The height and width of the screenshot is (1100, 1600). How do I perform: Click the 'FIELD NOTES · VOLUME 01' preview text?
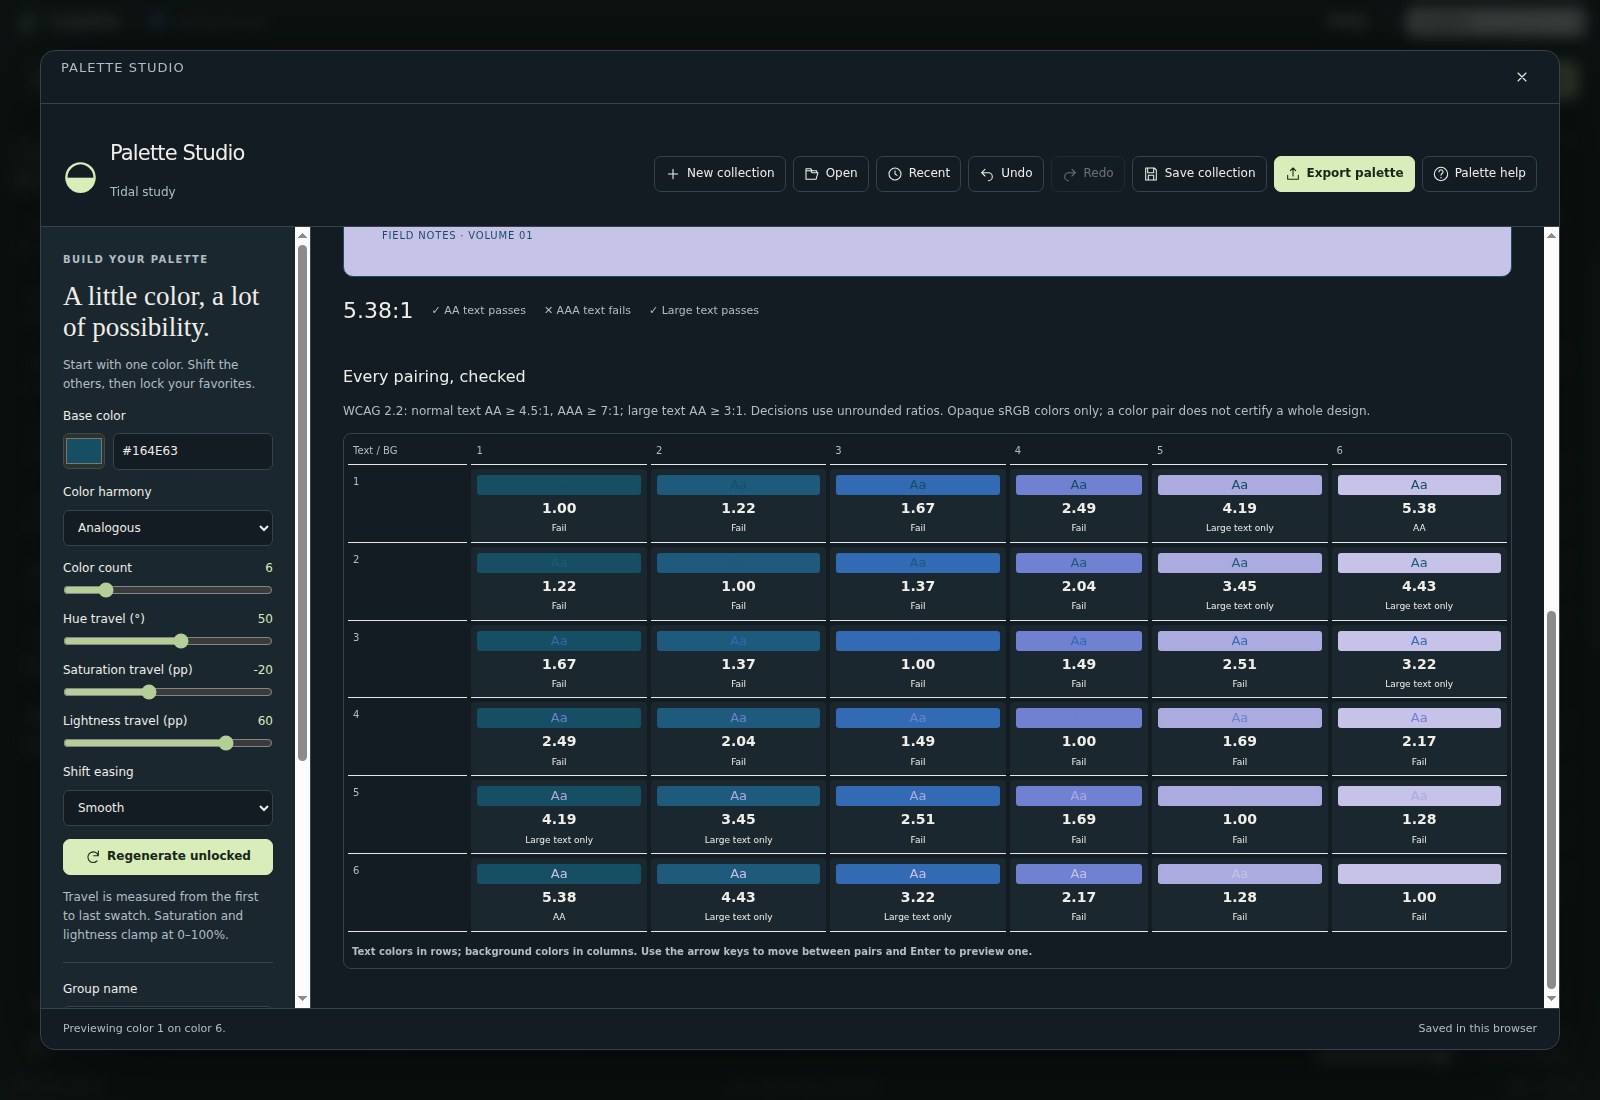[x=457, y=236]
